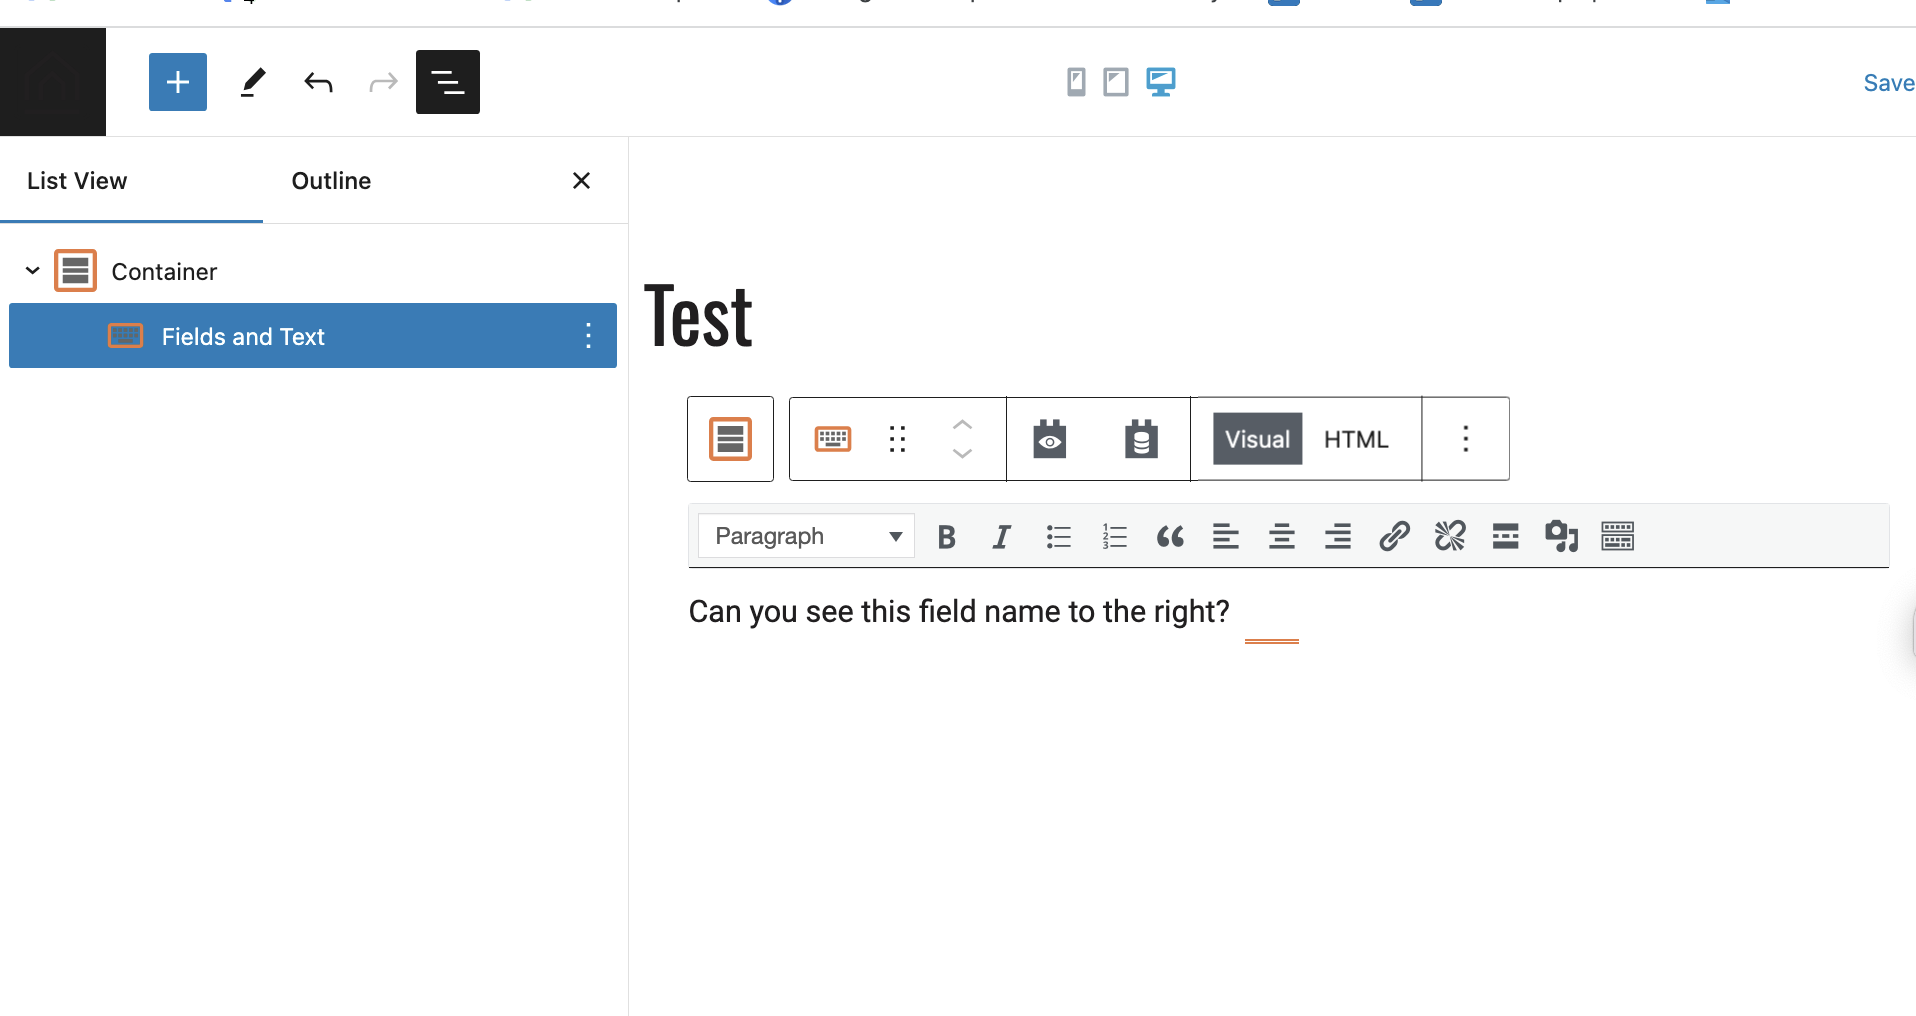Screen dimensions: 1916x1016
Task: Open the Add Media icon
Action: coord(1562,537)
